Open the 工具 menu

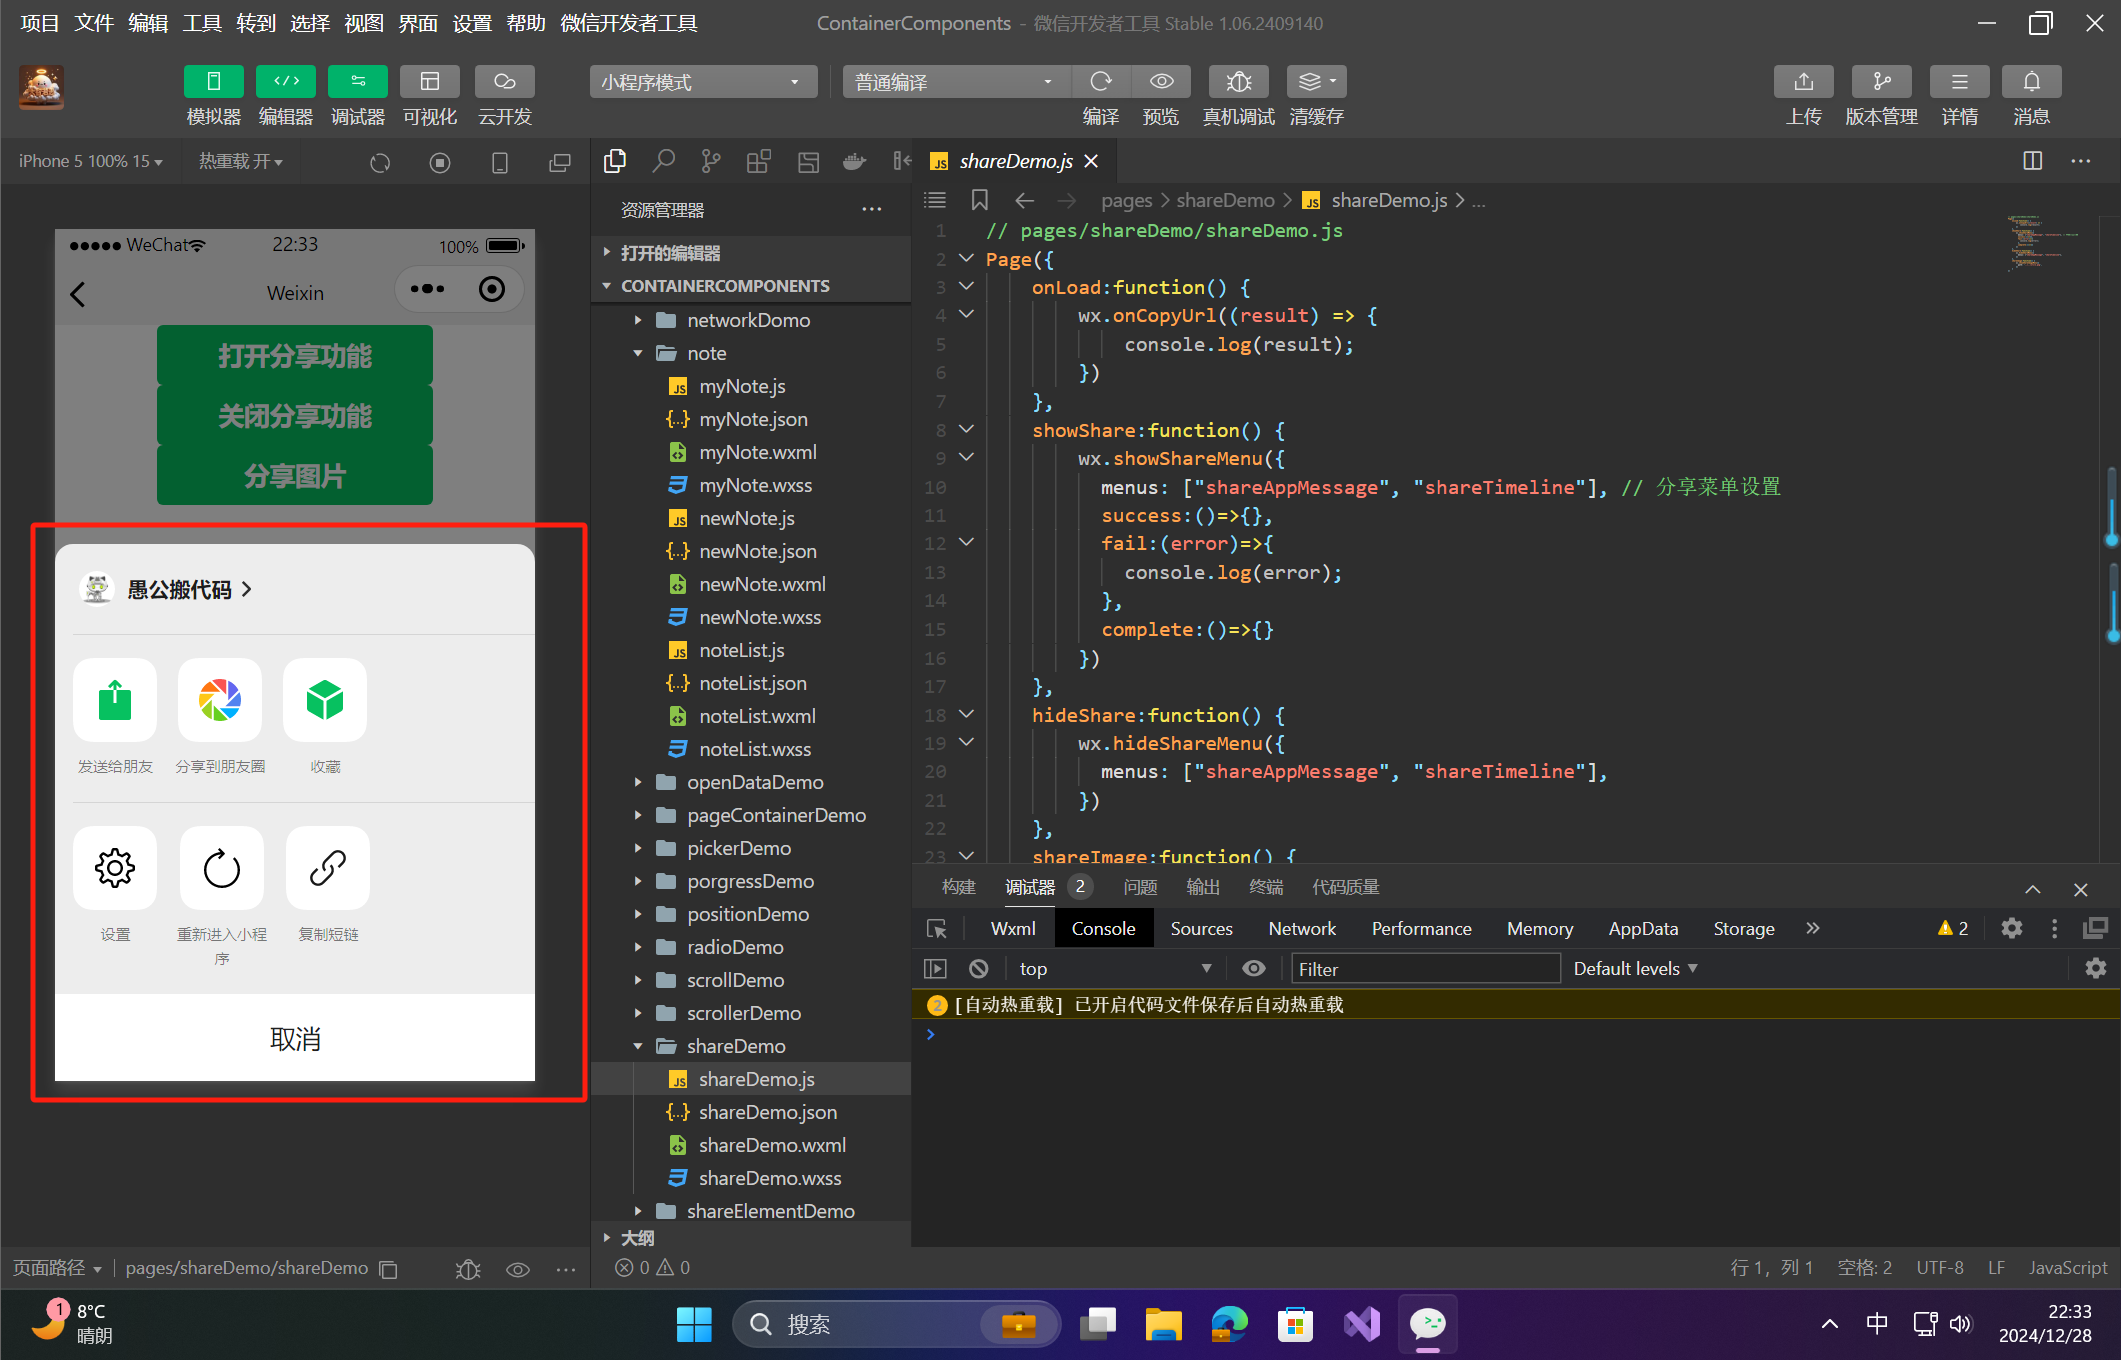coord(201,23)
